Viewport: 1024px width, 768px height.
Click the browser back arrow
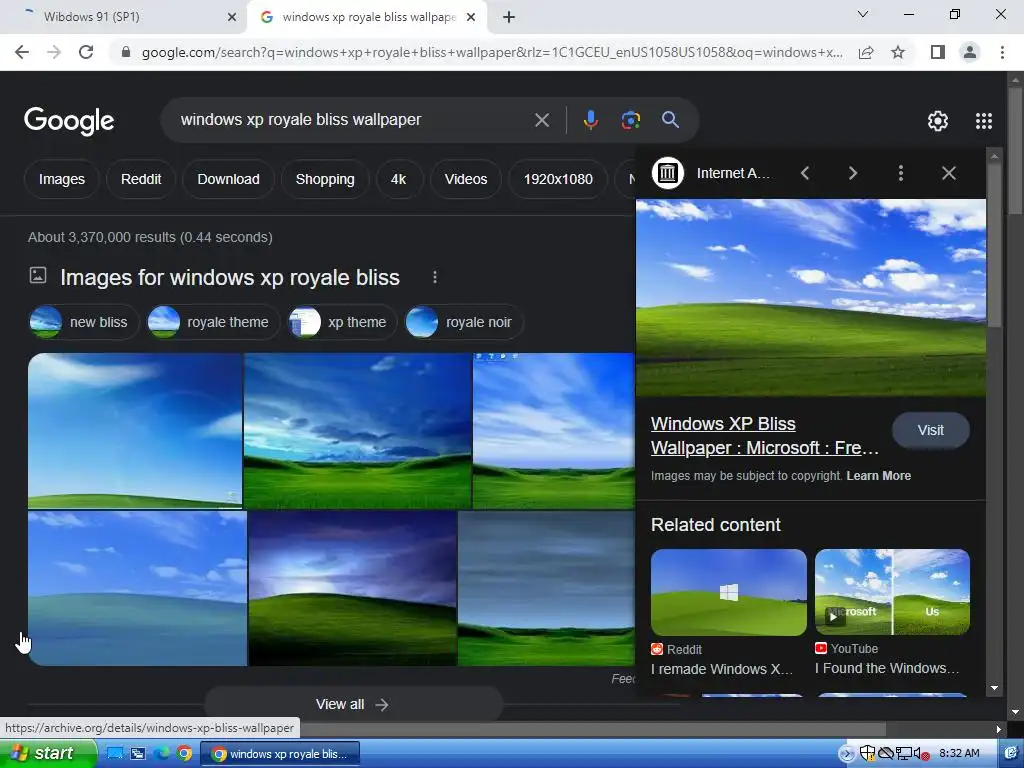click(x=22, y=52)
